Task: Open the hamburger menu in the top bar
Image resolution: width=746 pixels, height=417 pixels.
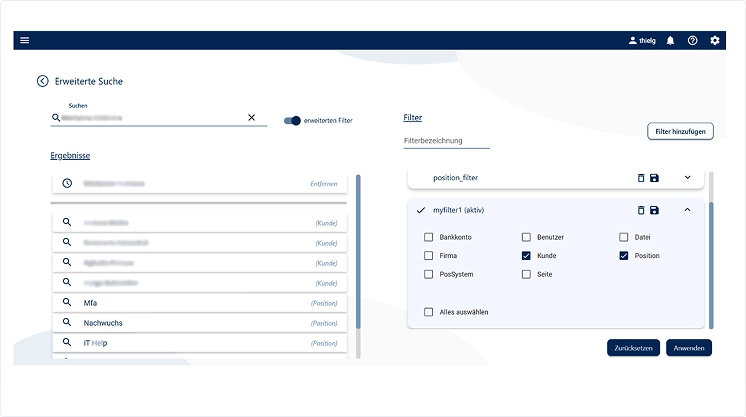Action: 25,40
